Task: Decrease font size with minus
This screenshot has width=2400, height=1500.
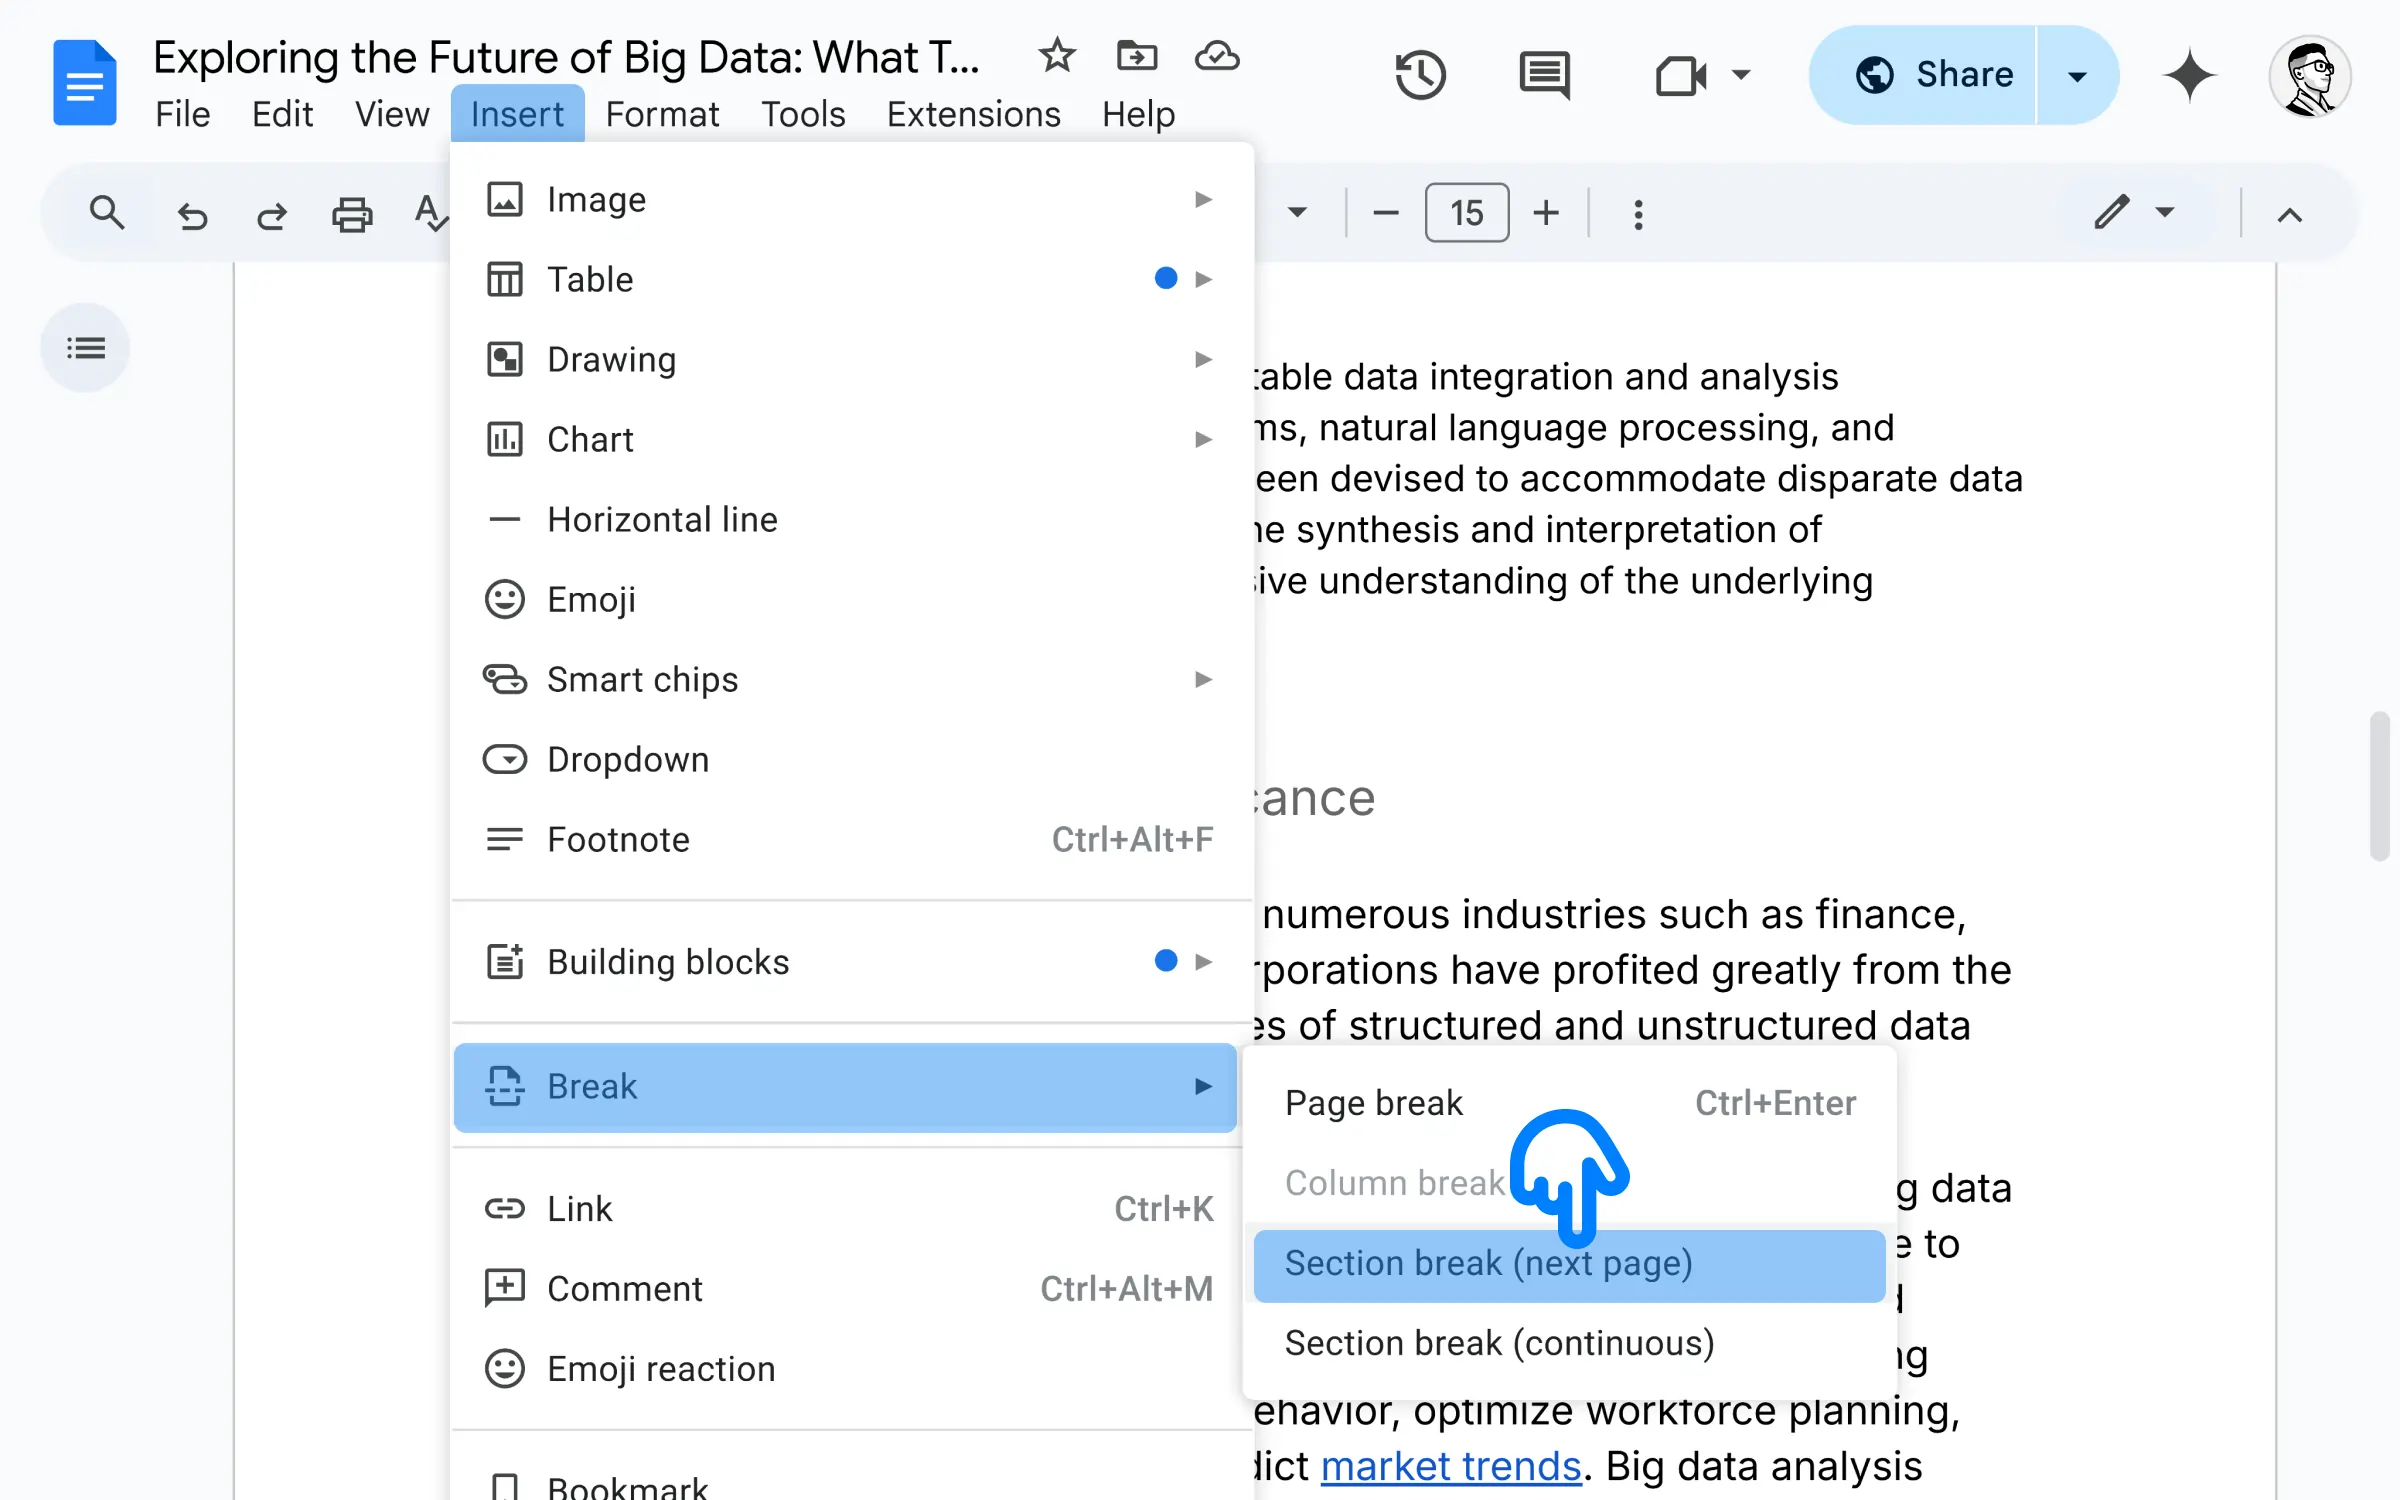Action: pyautogui.click(x=1385, y=213)
